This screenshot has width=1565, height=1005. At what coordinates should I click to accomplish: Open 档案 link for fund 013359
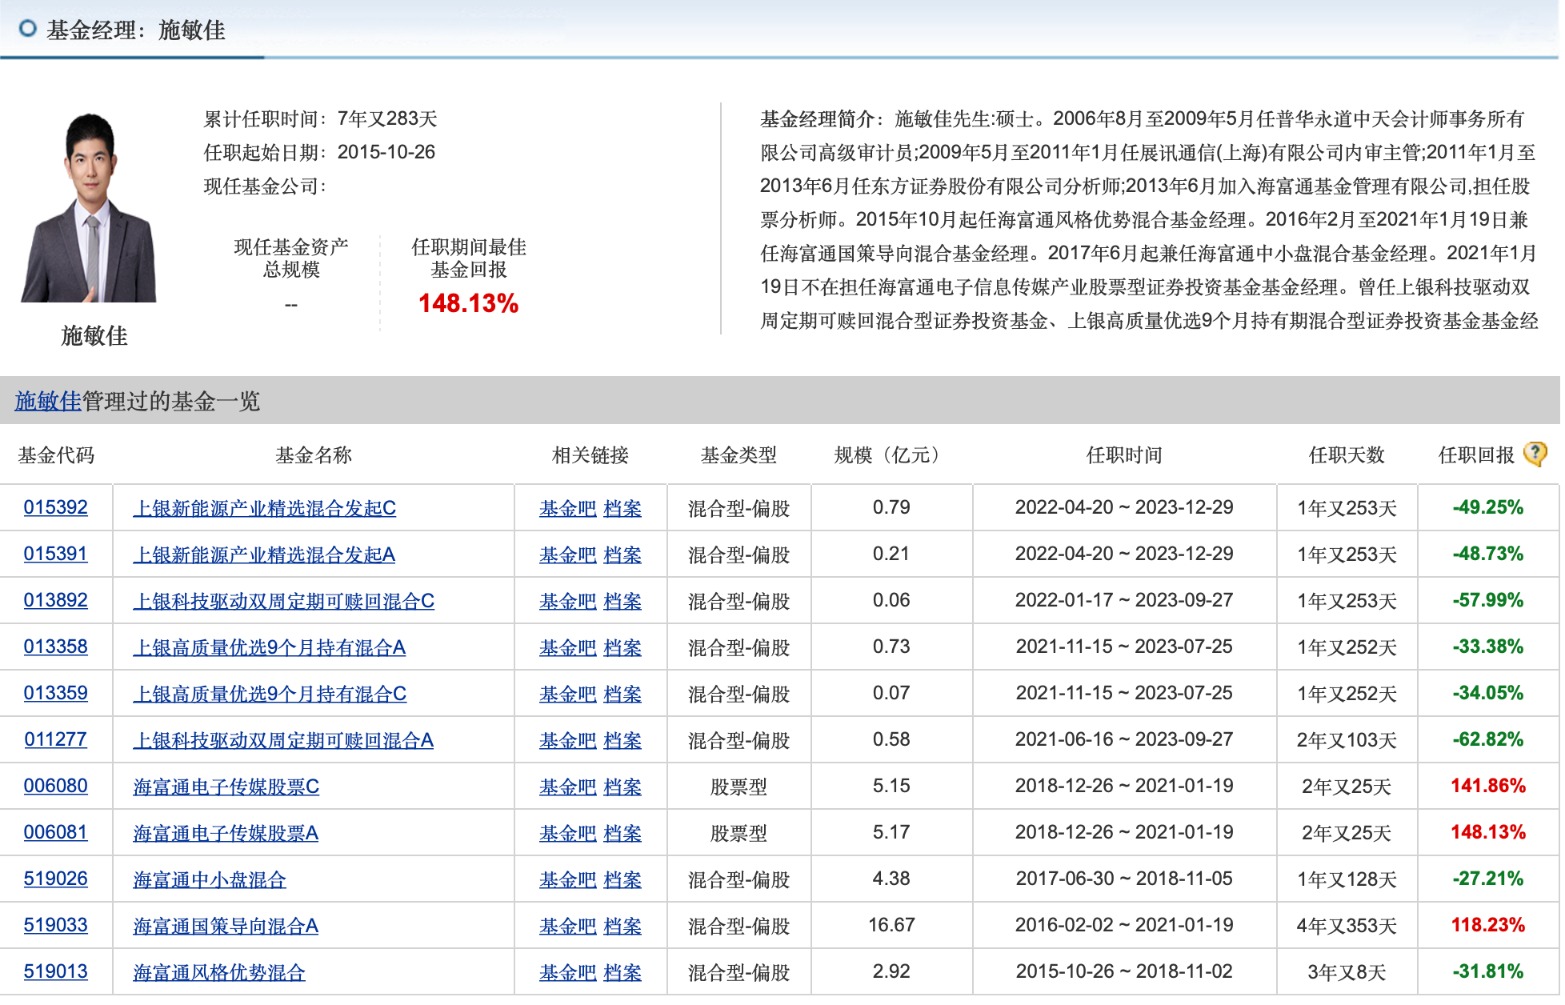tap(622, 693)
